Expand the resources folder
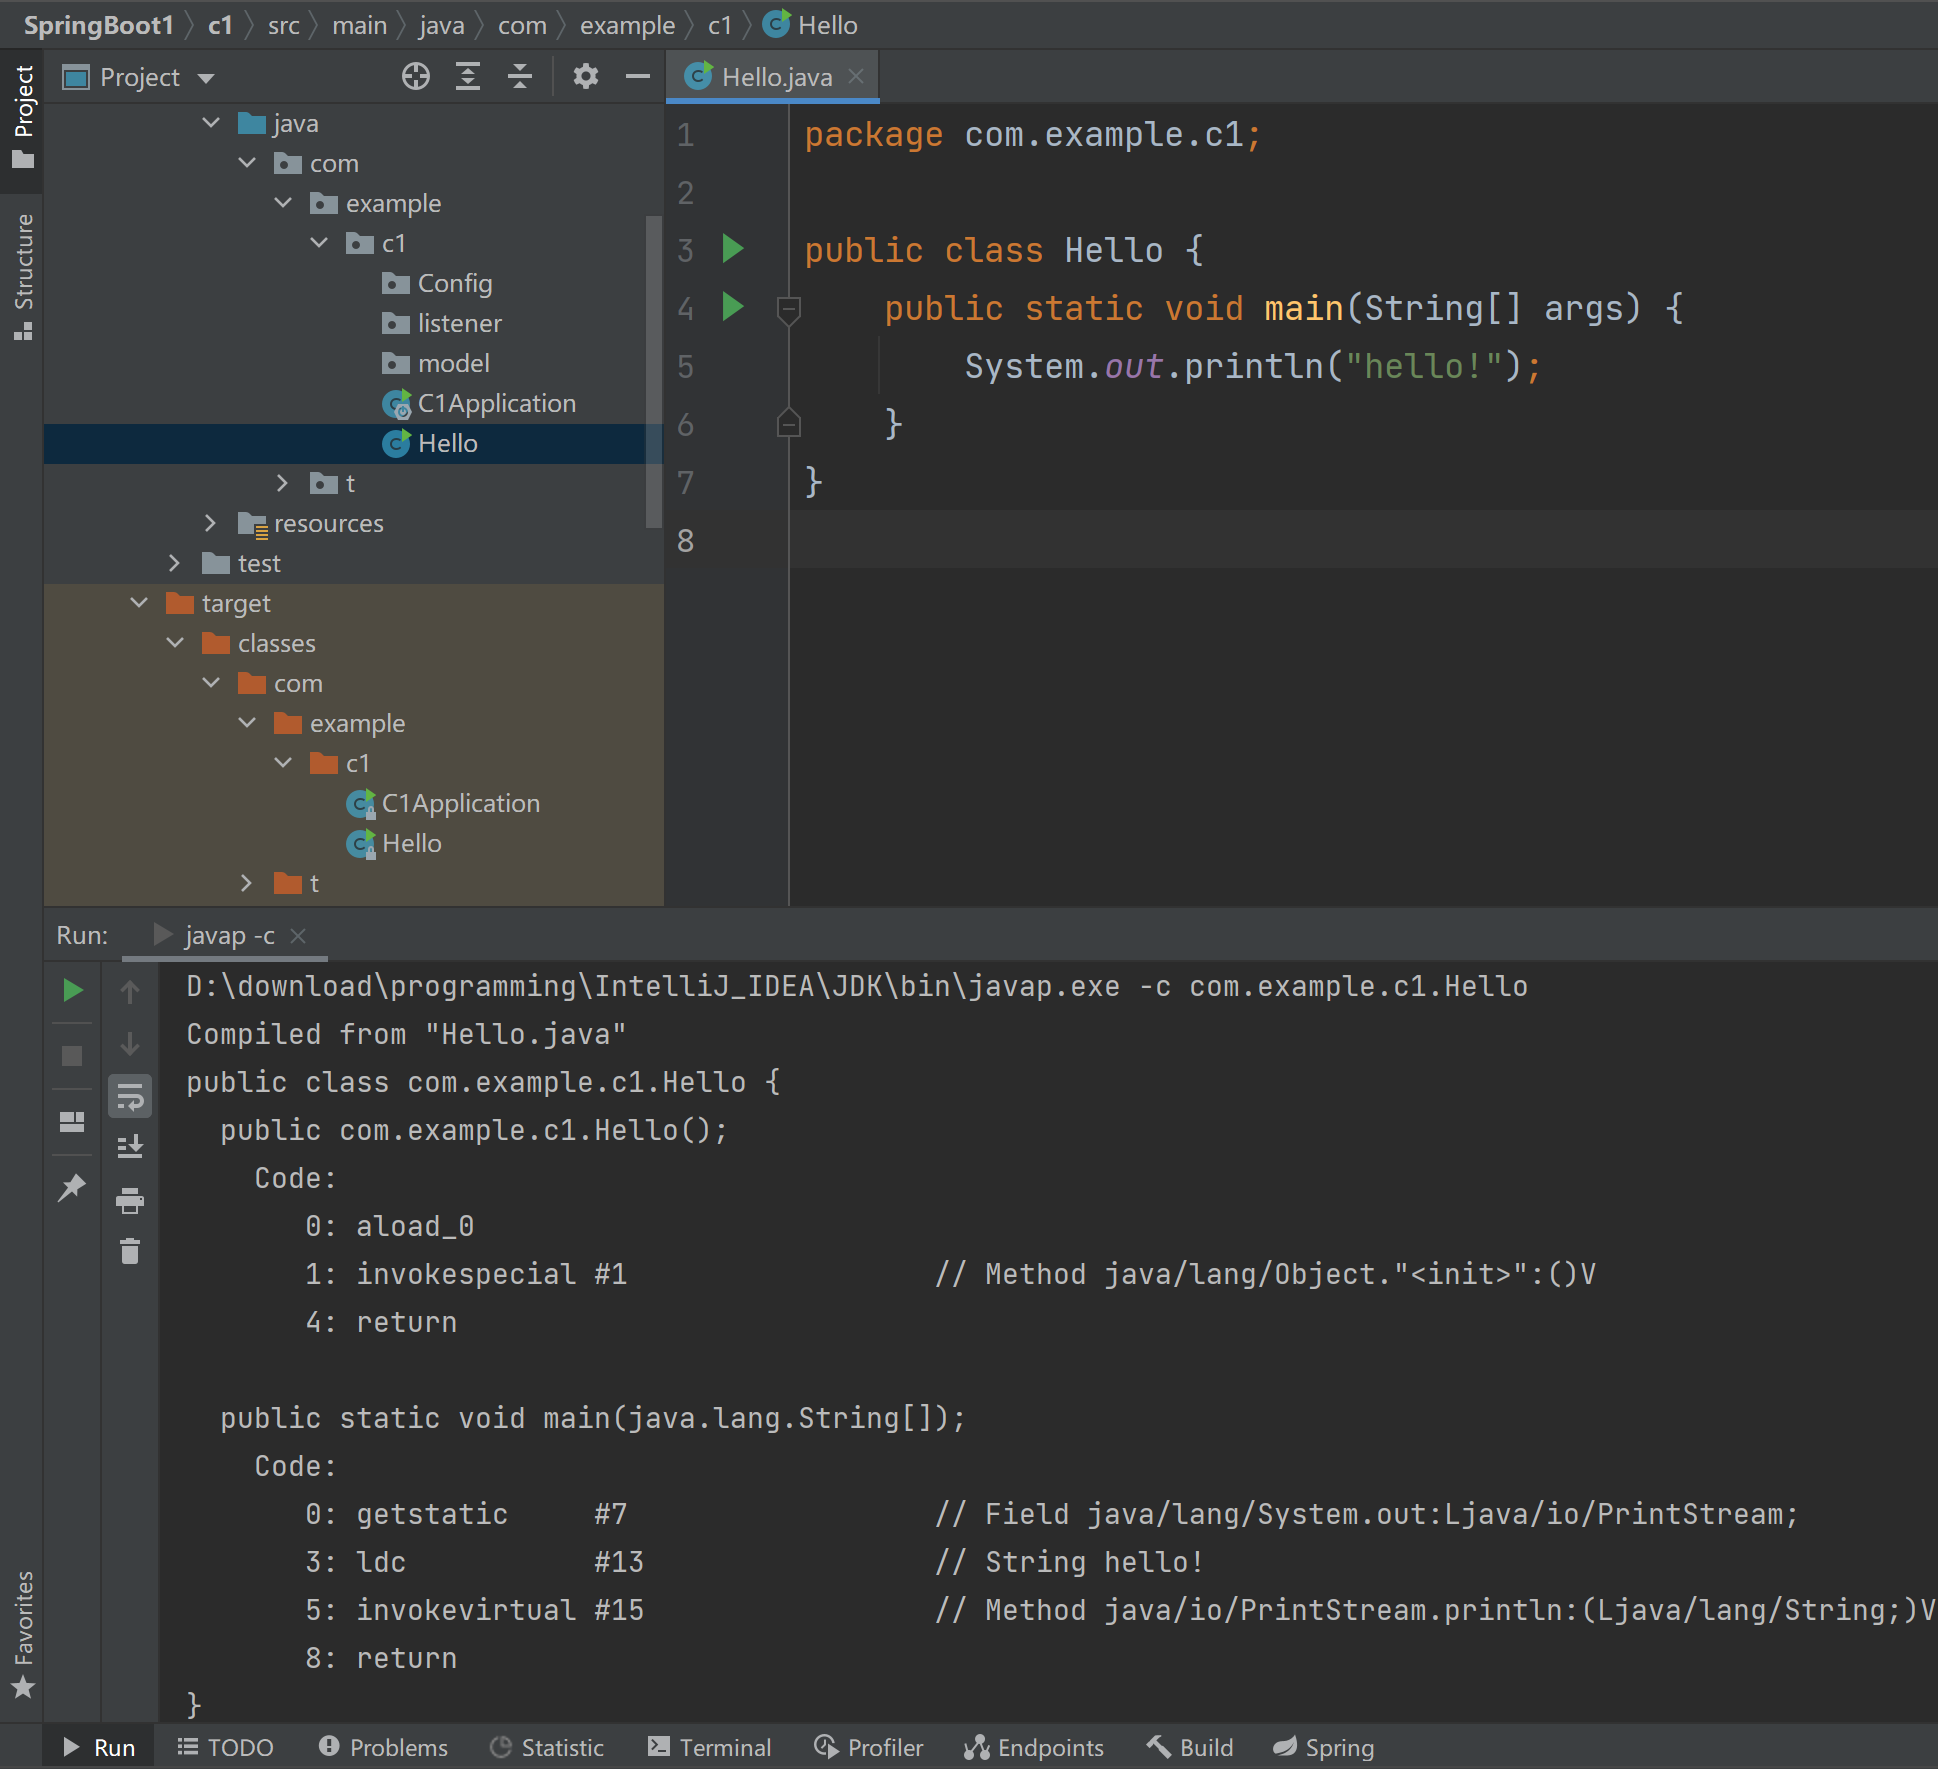 [x=210, y=523]
